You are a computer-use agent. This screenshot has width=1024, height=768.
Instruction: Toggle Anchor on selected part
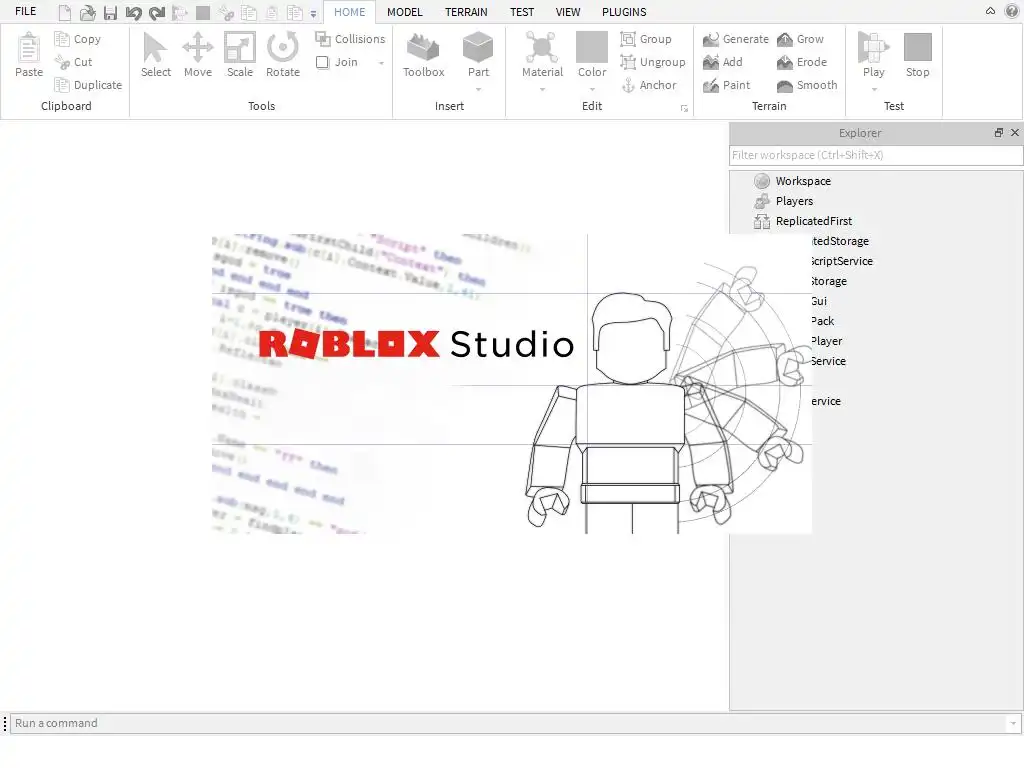coord(648,85)
